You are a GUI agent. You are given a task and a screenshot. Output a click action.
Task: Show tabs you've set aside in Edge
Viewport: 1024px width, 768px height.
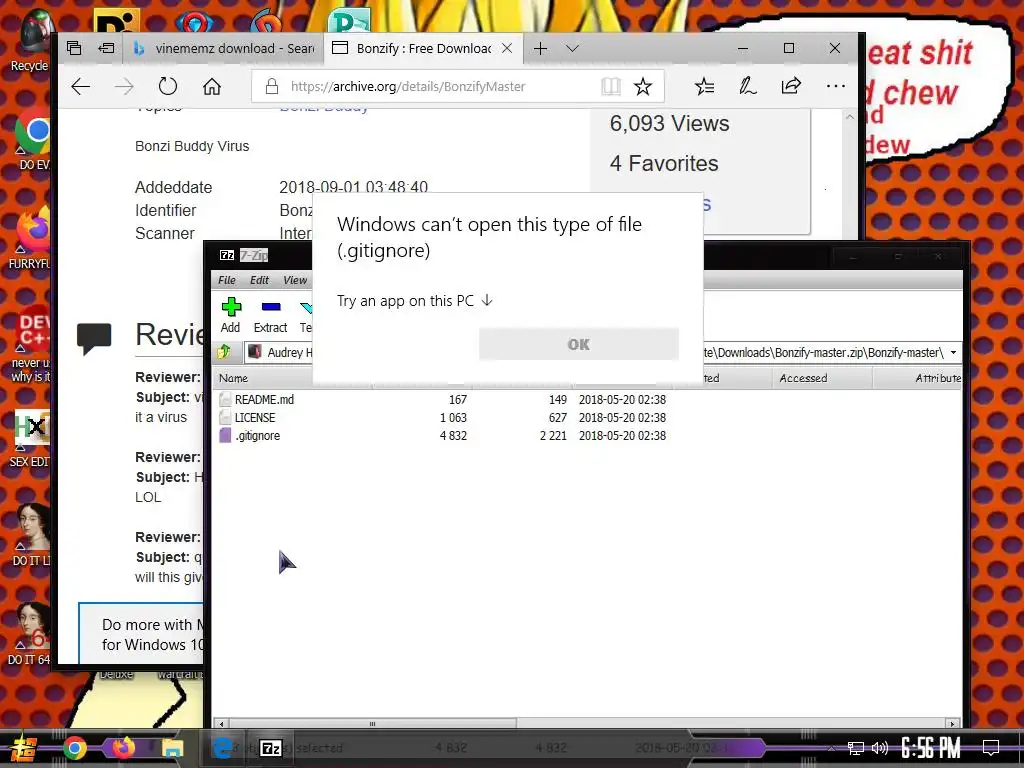(74, 48)
